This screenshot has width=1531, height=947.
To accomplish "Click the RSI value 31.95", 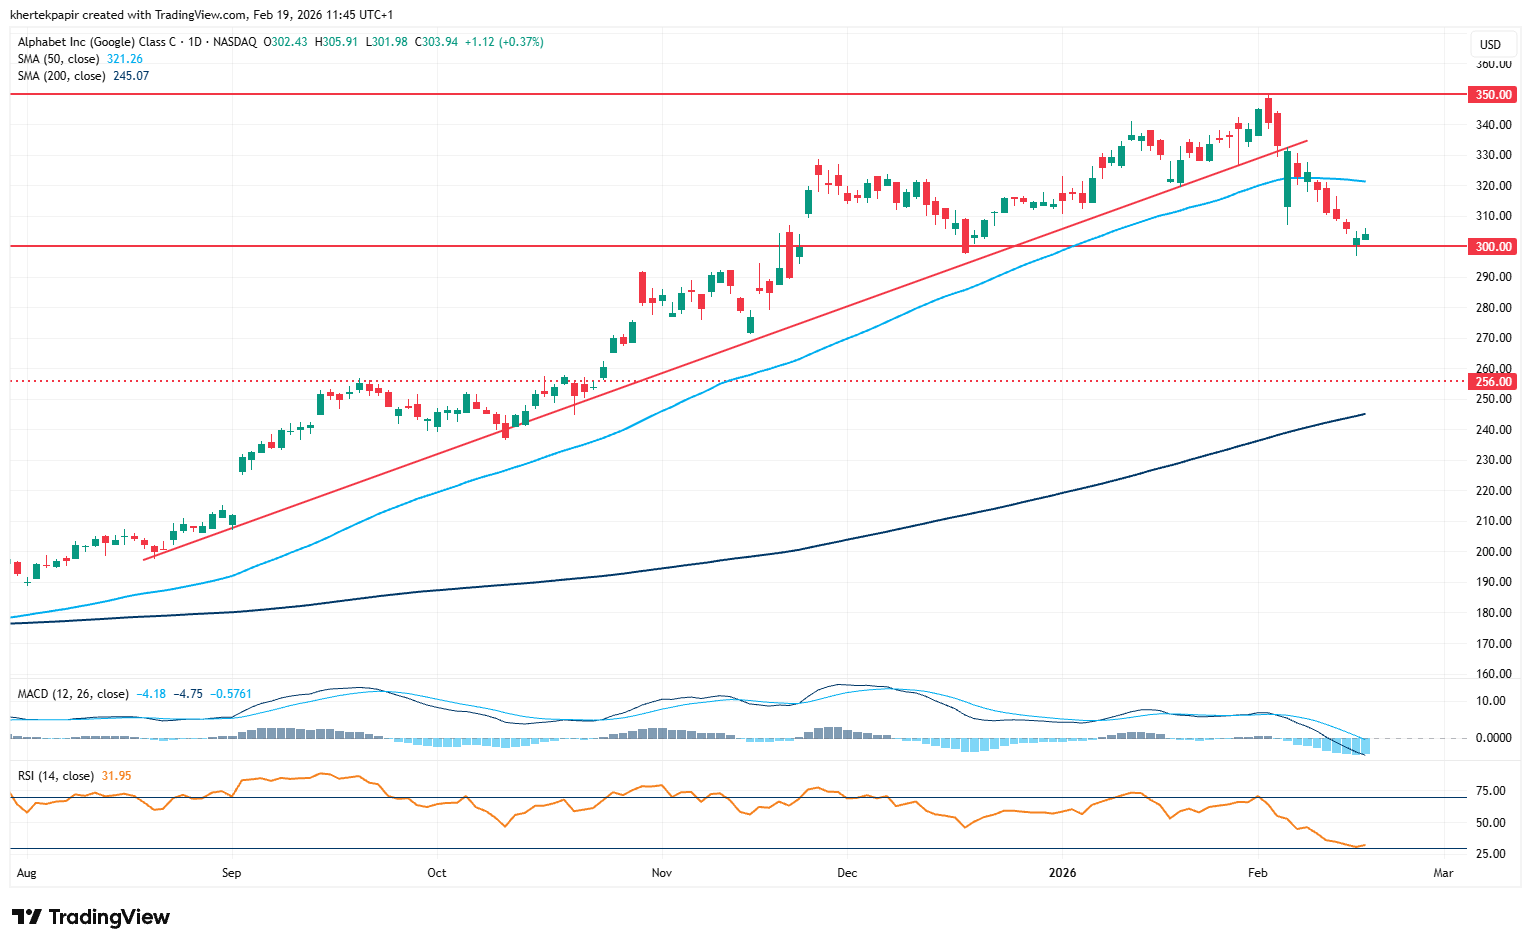I will 117,776.
